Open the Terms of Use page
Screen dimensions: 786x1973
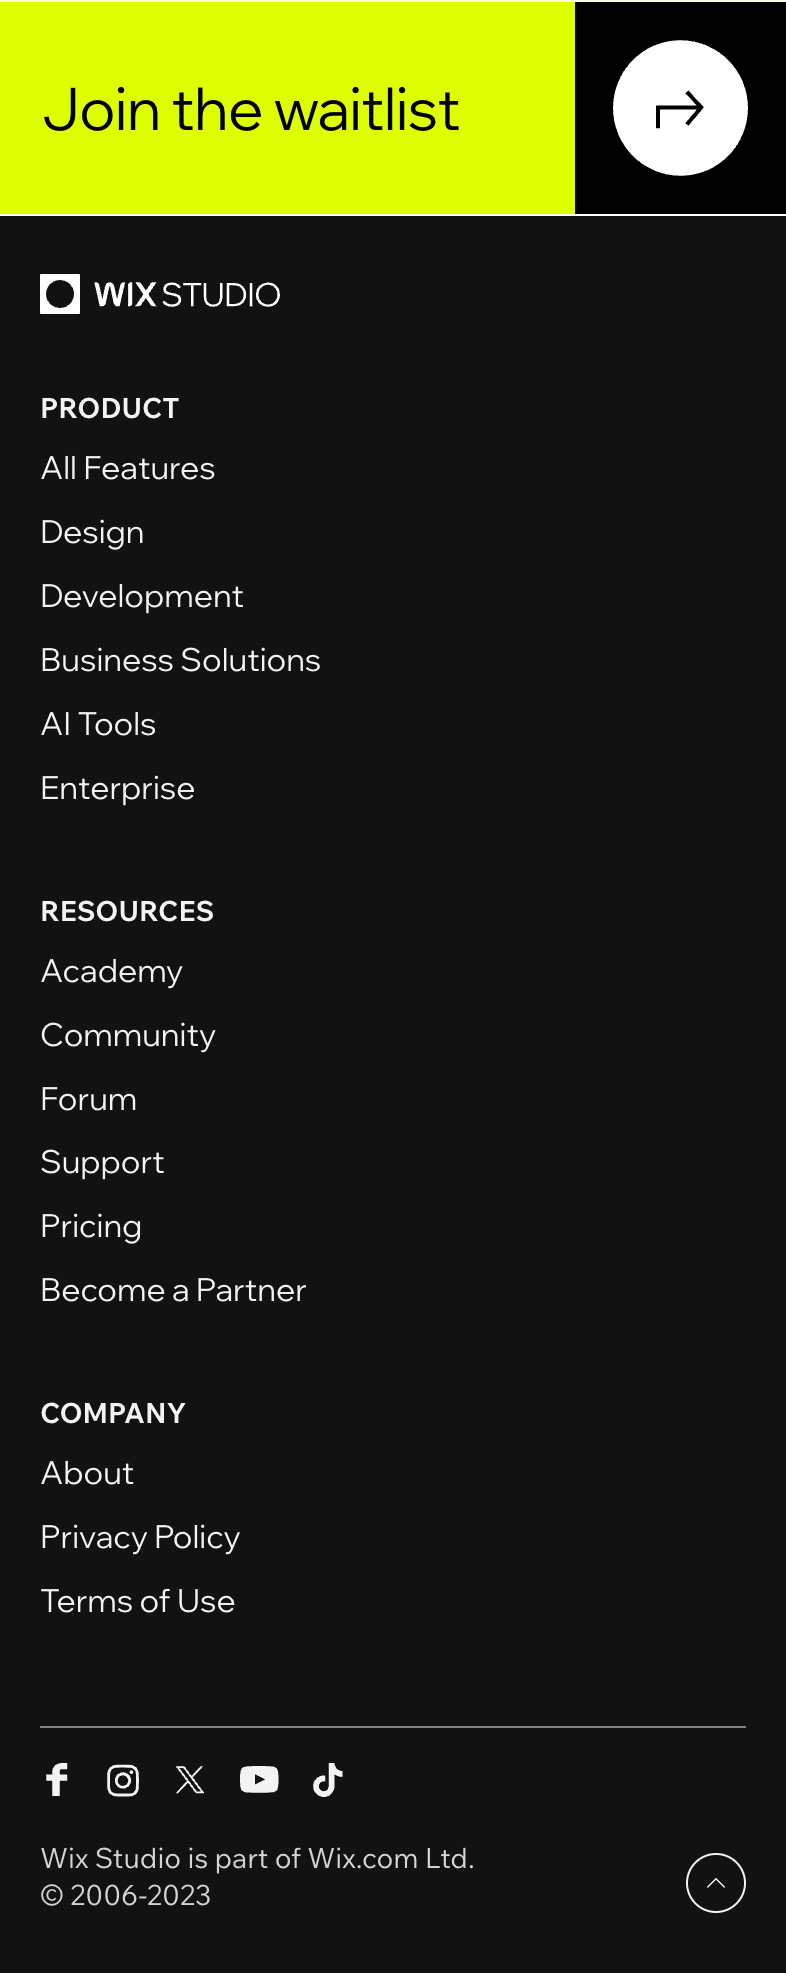pos(137,1601)
